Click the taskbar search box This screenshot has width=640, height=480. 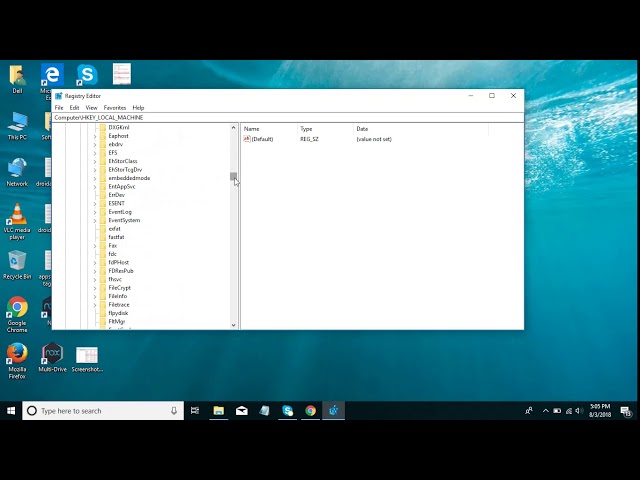(x=103, y=411)
